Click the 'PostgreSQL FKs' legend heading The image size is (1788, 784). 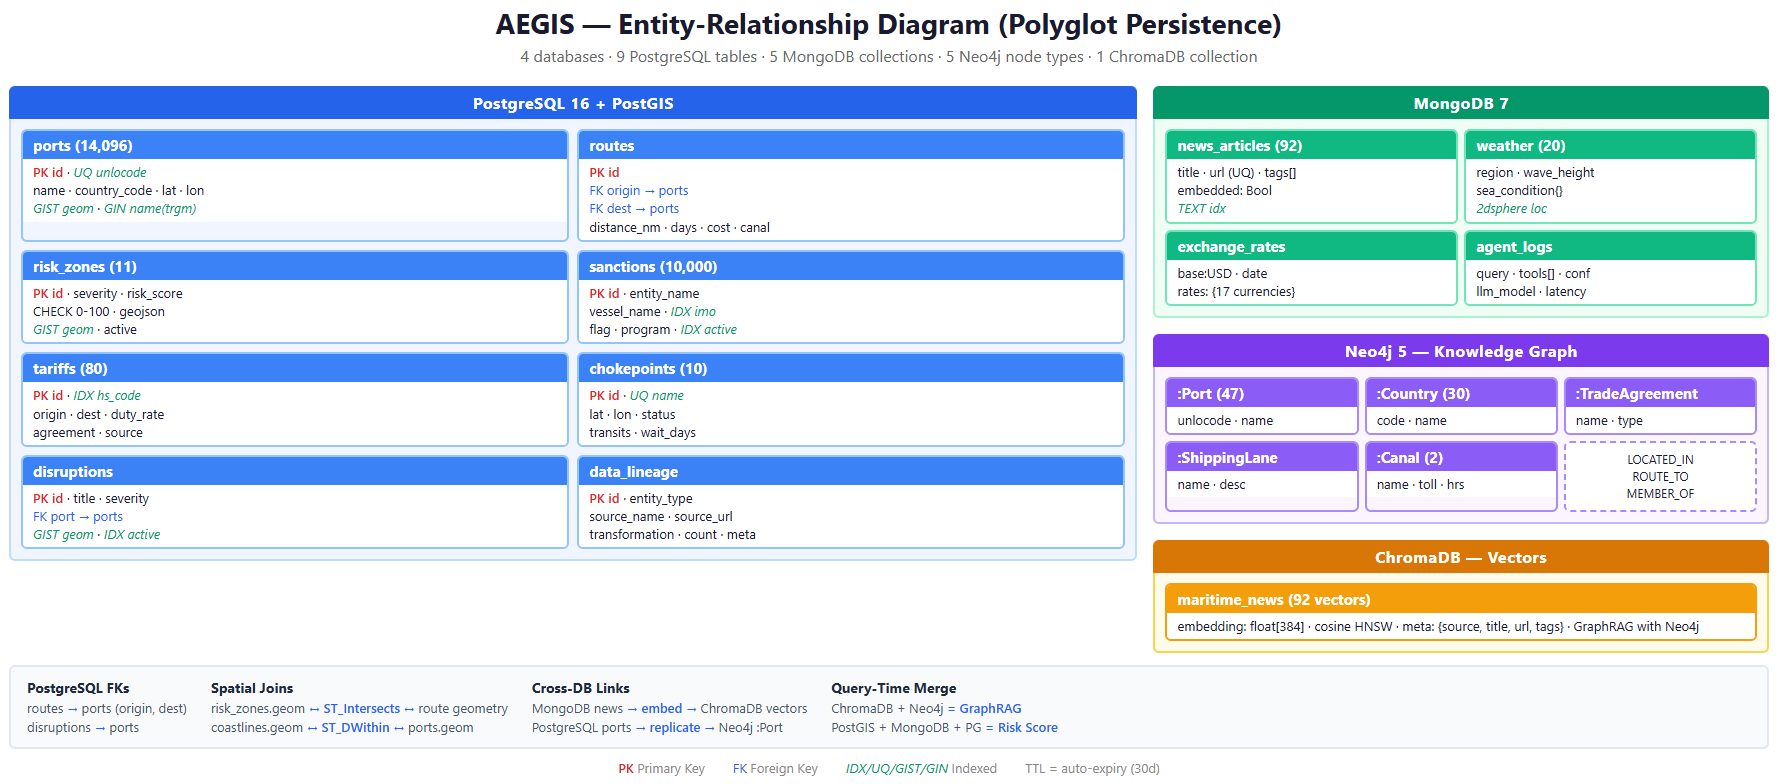tap(78, 689)
